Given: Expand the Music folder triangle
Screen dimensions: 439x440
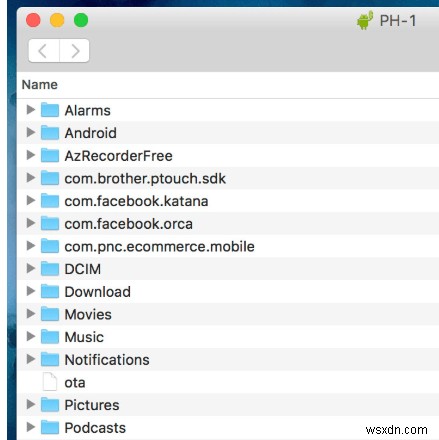Looking at the screenshot, I should (x=31, y=336).
